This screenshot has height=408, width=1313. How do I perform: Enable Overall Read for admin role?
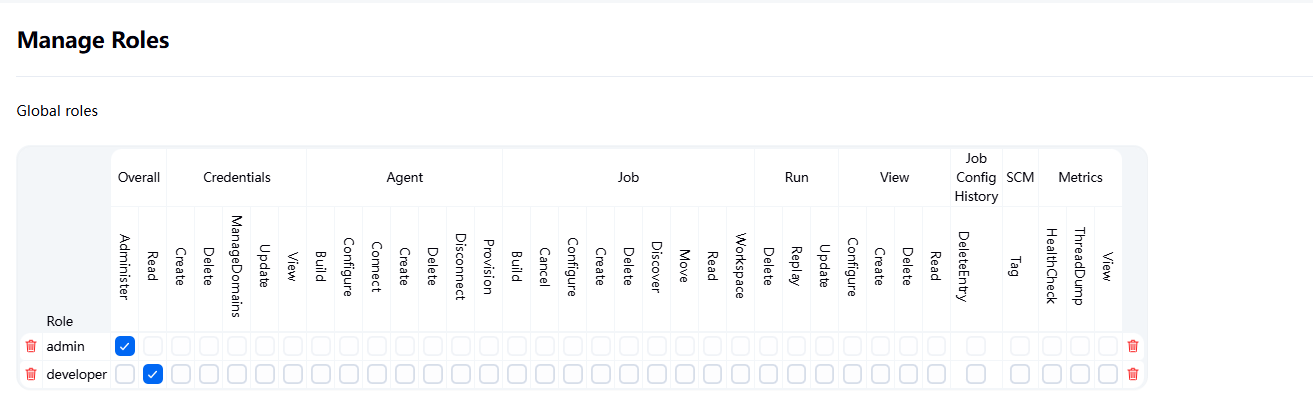coord(153,346)
